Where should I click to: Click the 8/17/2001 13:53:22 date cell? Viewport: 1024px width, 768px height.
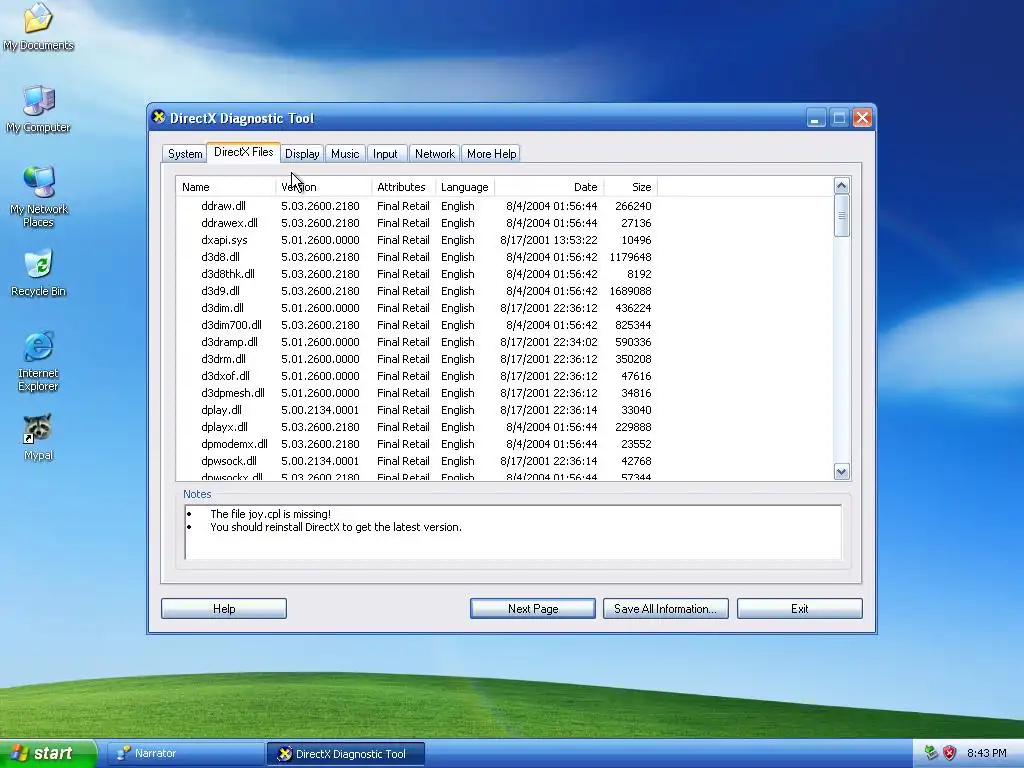(549, 240)
